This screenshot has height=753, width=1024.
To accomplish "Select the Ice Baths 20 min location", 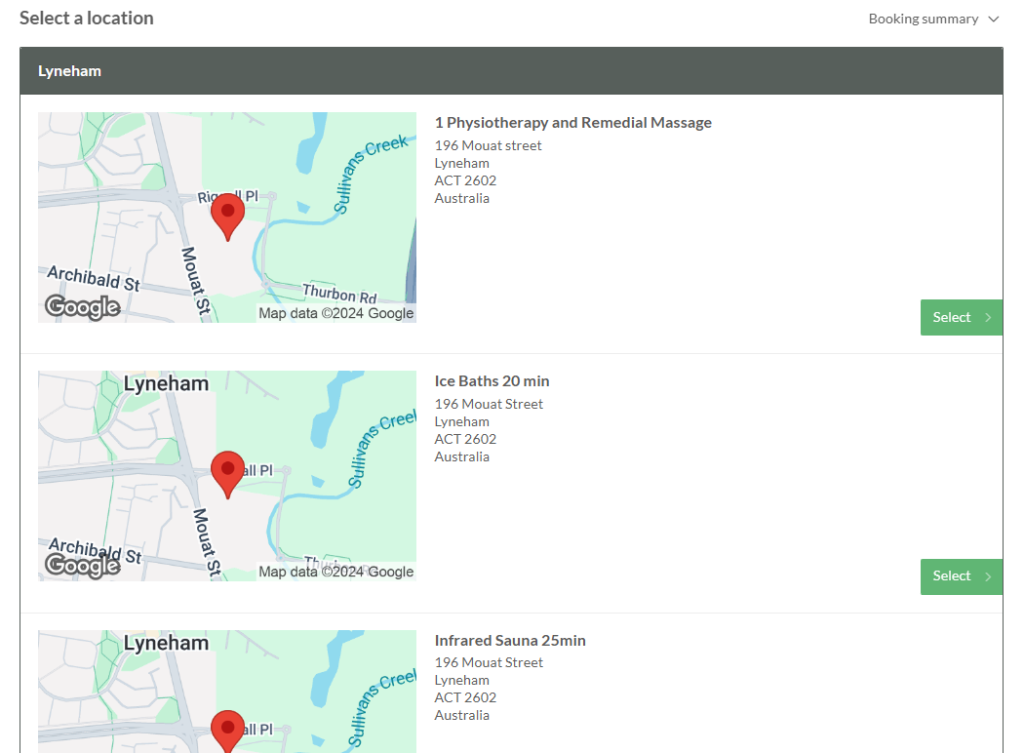I will 960,576.
